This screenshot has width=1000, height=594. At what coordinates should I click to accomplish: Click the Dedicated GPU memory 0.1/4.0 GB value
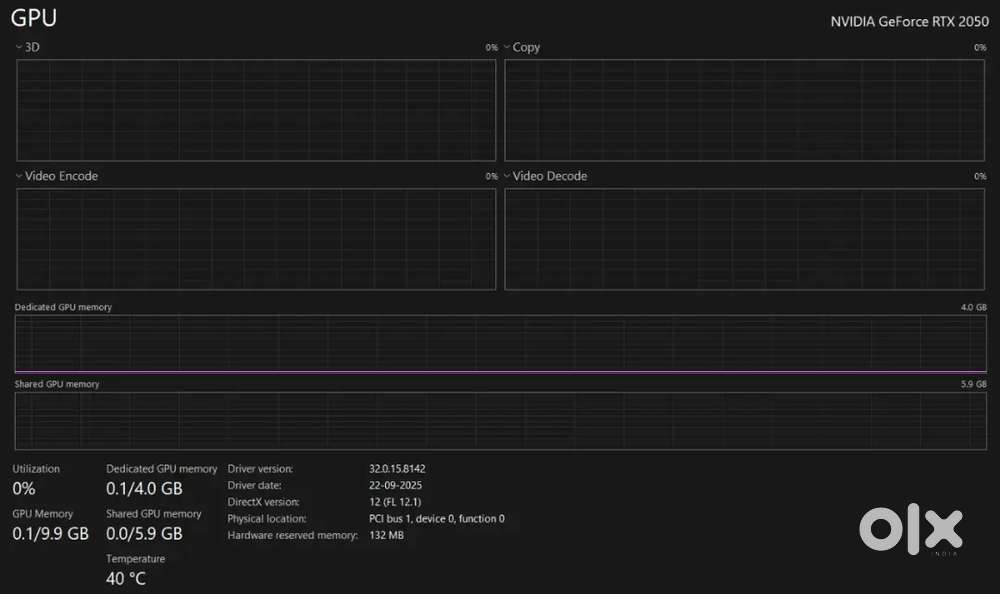144,489
